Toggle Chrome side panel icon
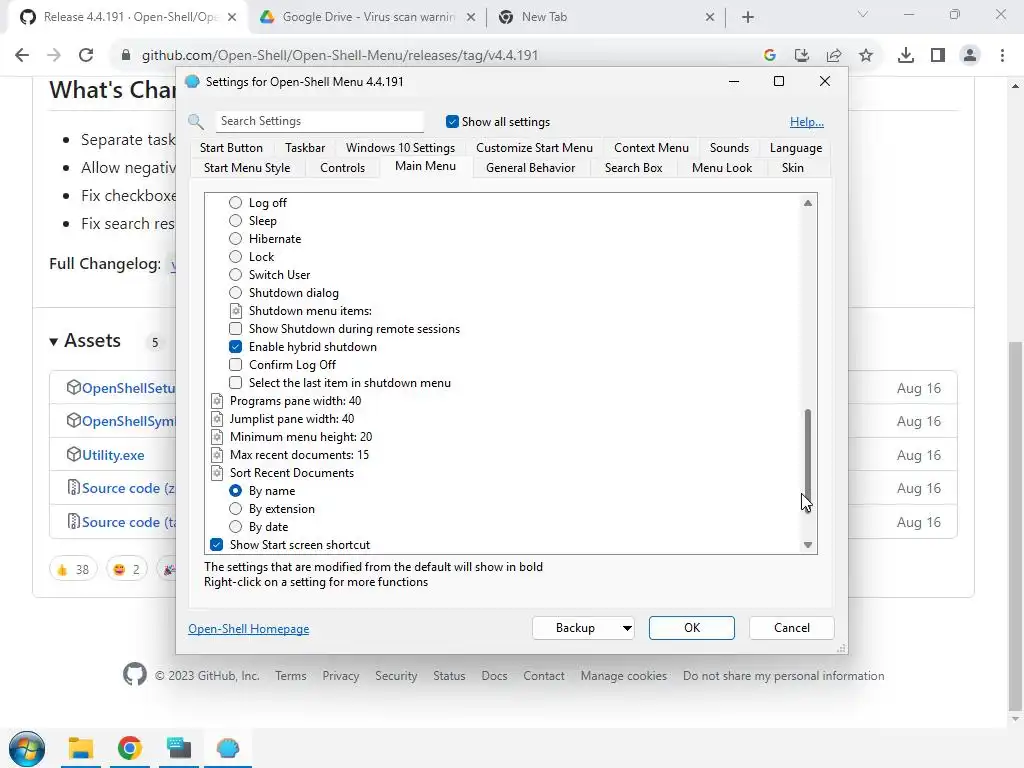 [938, 55]
